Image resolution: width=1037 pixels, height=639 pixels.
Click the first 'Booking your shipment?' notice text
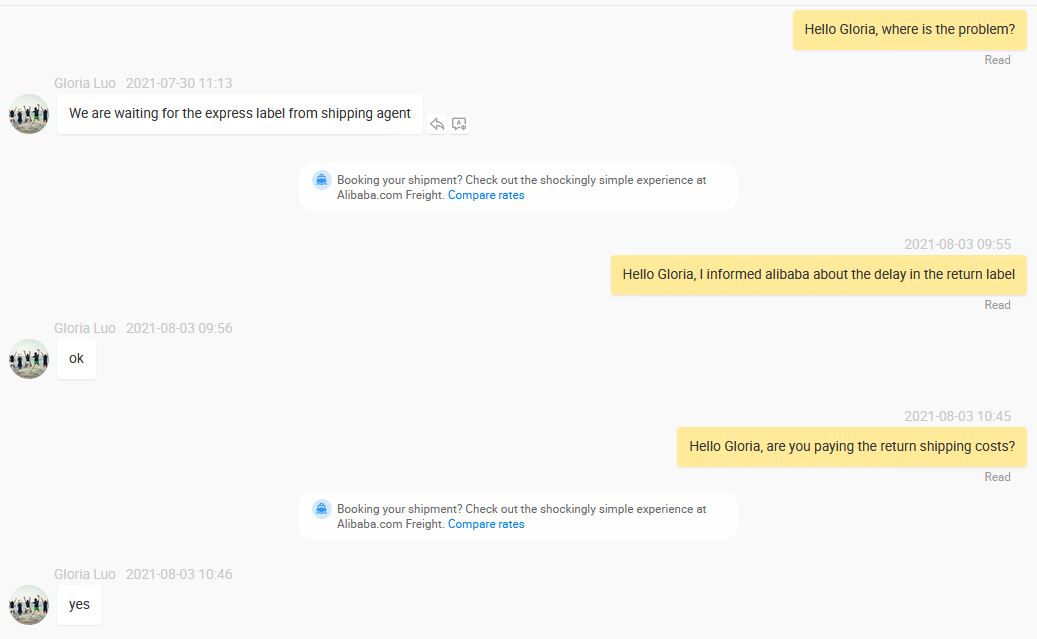[x=521, y=187]
